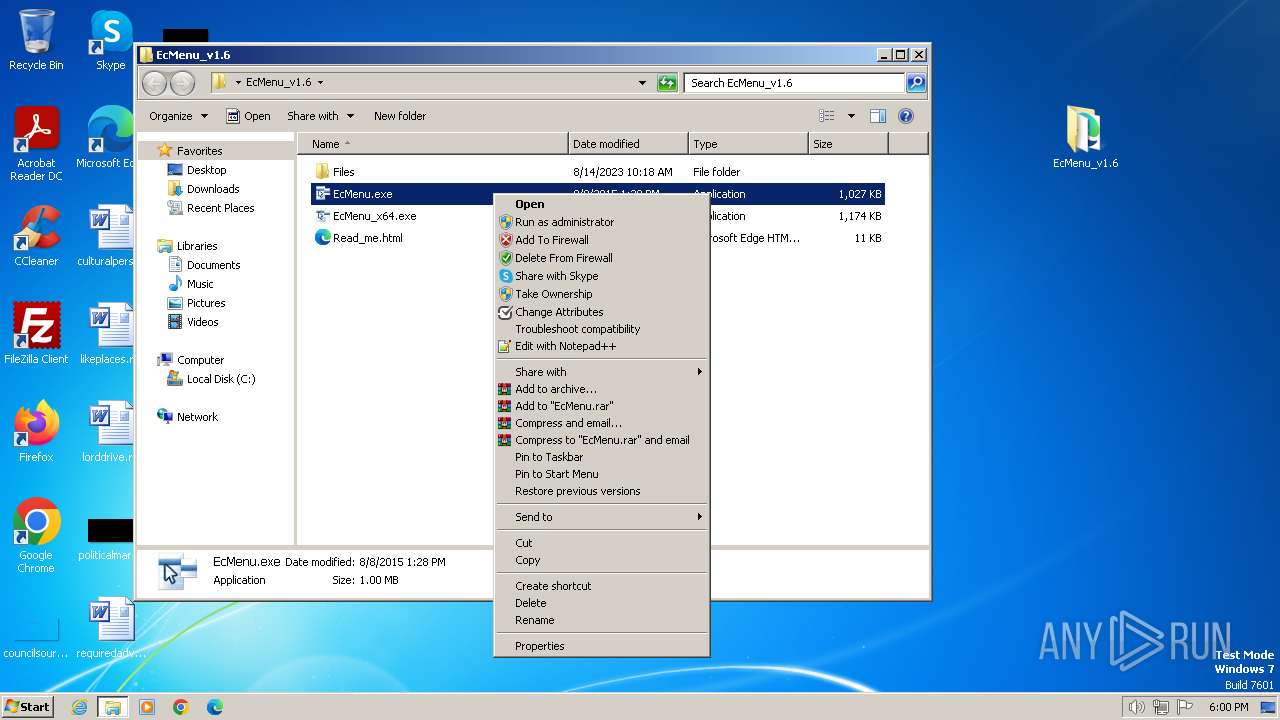Open Windows Media Player taskbar icon
Viewport: 1280px width, 720px height.
(147, 707)
